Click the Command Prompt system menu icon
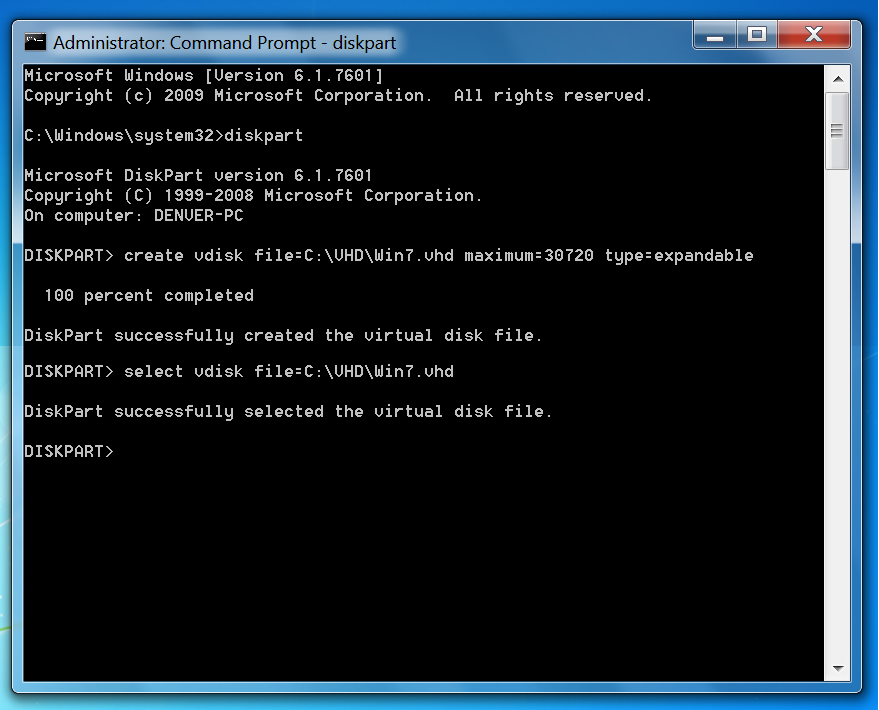879x710 pixels. click(x=35, y=42)
